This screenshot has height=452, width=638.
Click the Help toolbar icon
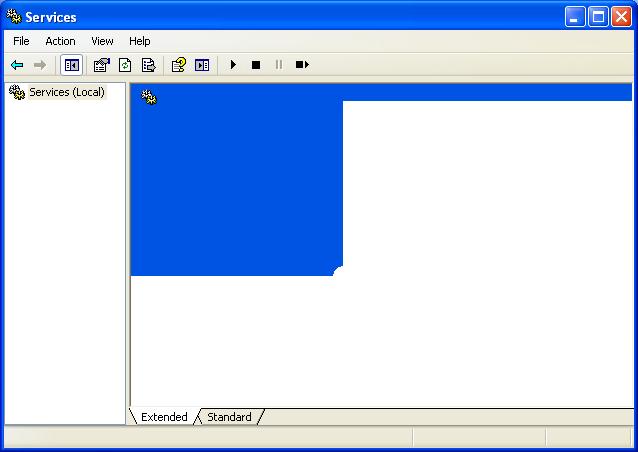[179, 65]
